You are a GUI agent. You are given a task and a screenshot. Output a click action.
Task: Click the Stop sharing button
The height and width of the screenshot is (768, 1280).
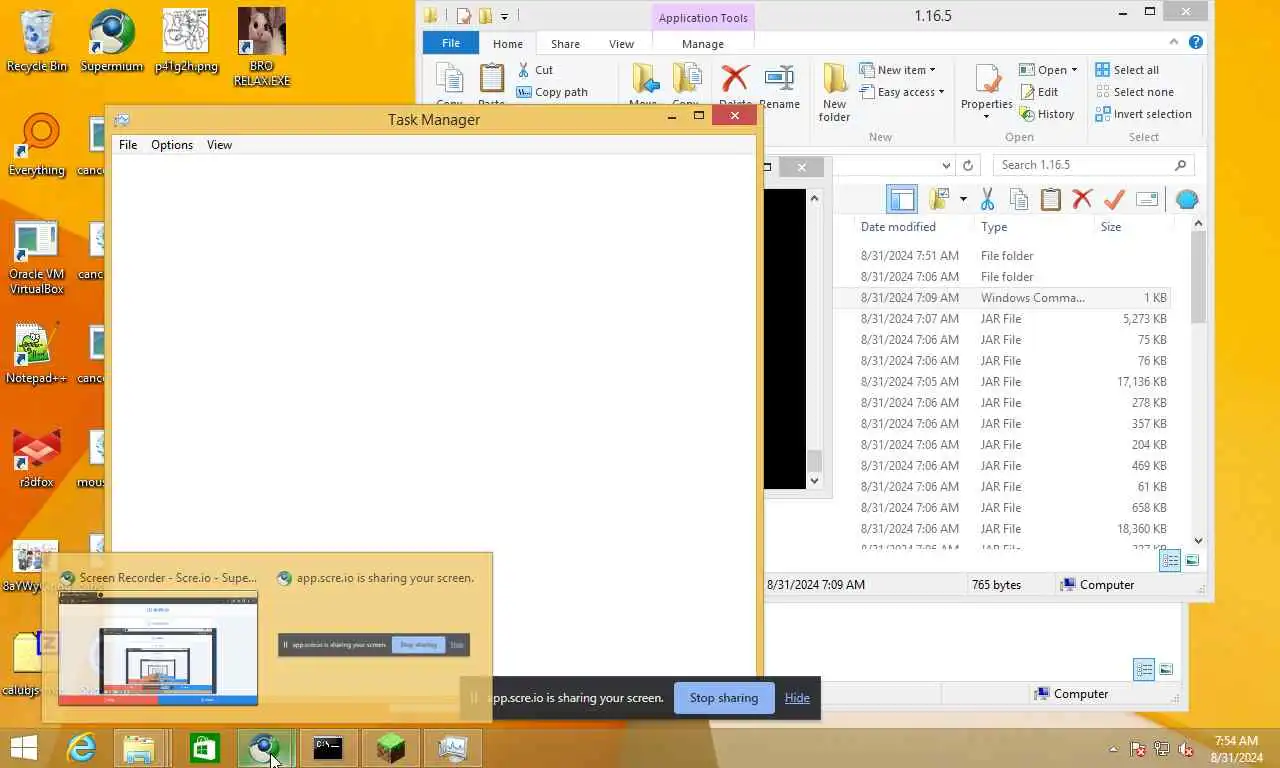[x=724, y=698]
